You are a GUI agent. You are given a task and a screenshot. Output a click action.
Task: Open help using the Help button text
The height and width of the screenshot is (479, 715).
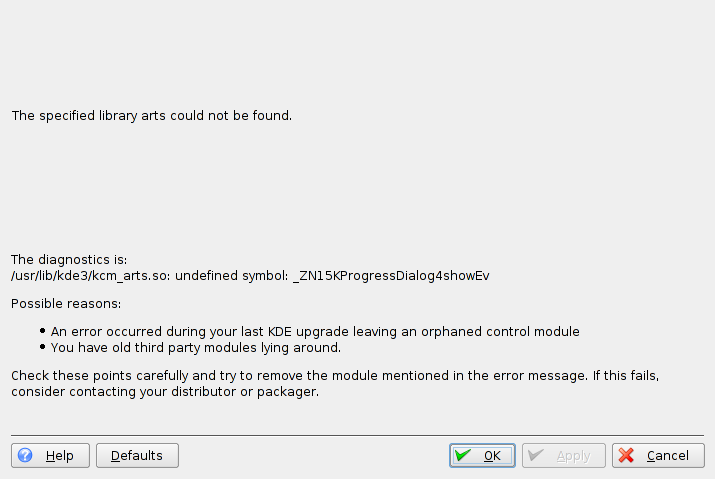[60, 456]
